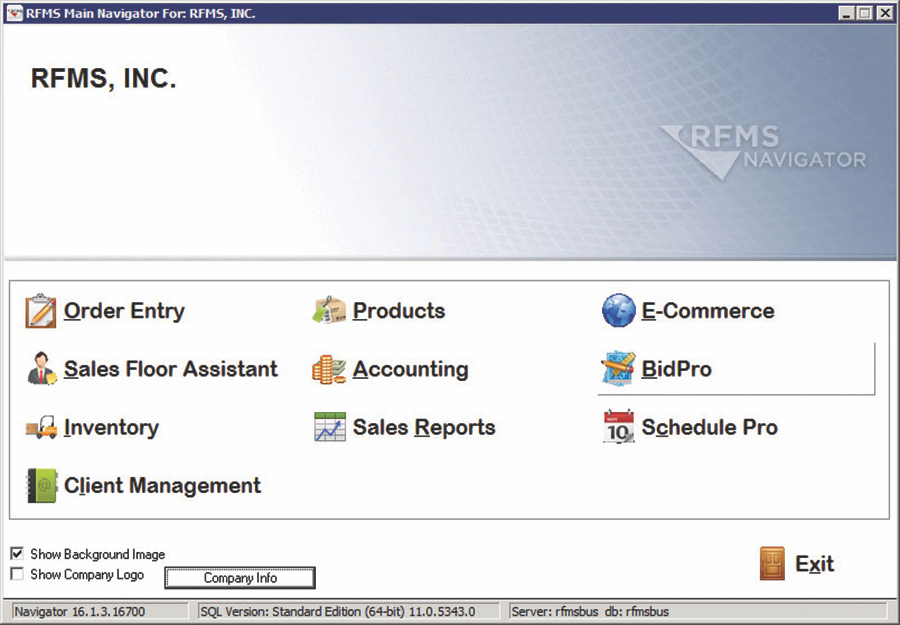This screenshot has width=900, height=625.
Task: Launch the E-Commerce label
Action: 708,310
